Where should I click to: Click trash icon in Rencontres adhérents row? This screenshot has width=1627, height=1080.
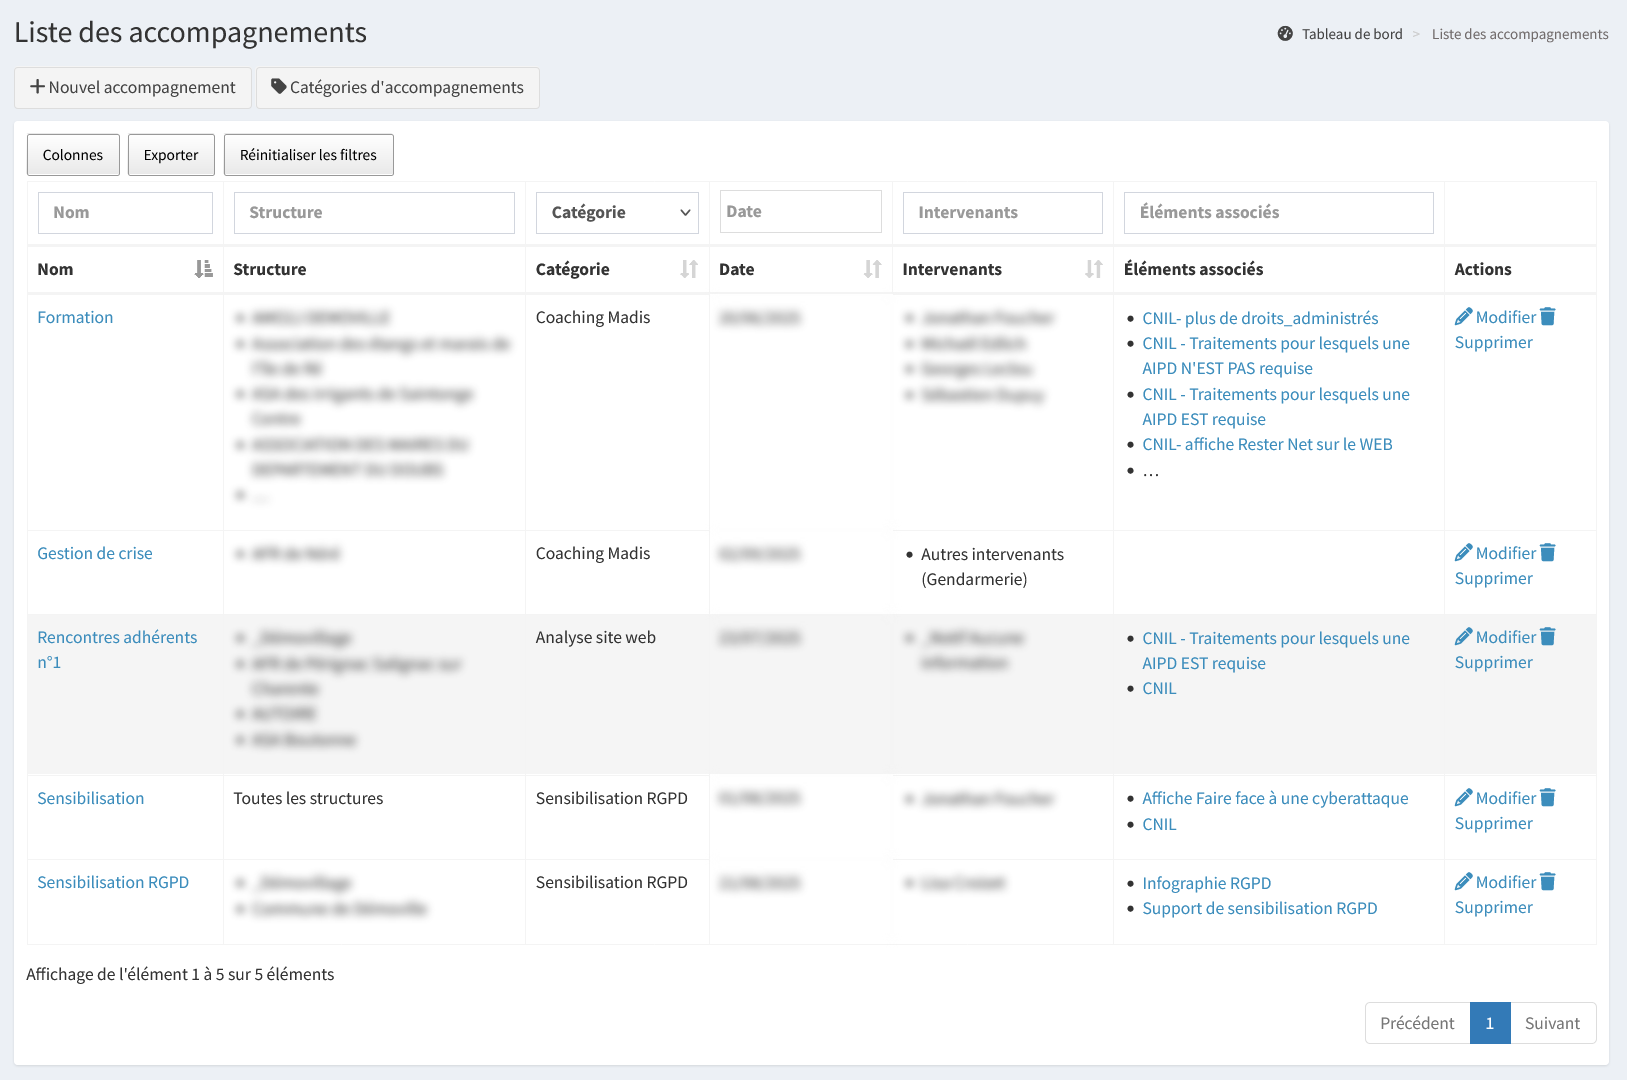1548,637
